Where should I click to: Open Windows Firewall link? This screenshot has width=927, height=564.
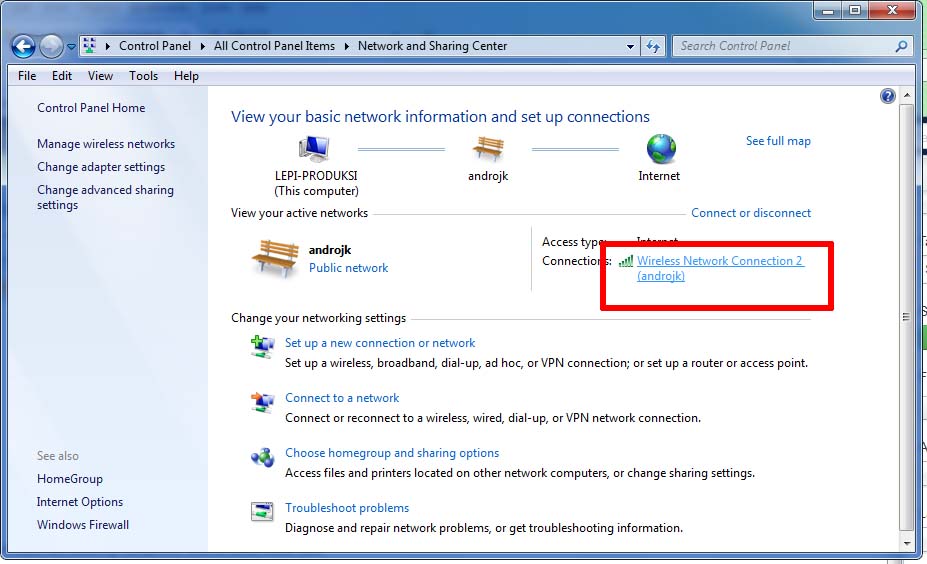[83, 525]
